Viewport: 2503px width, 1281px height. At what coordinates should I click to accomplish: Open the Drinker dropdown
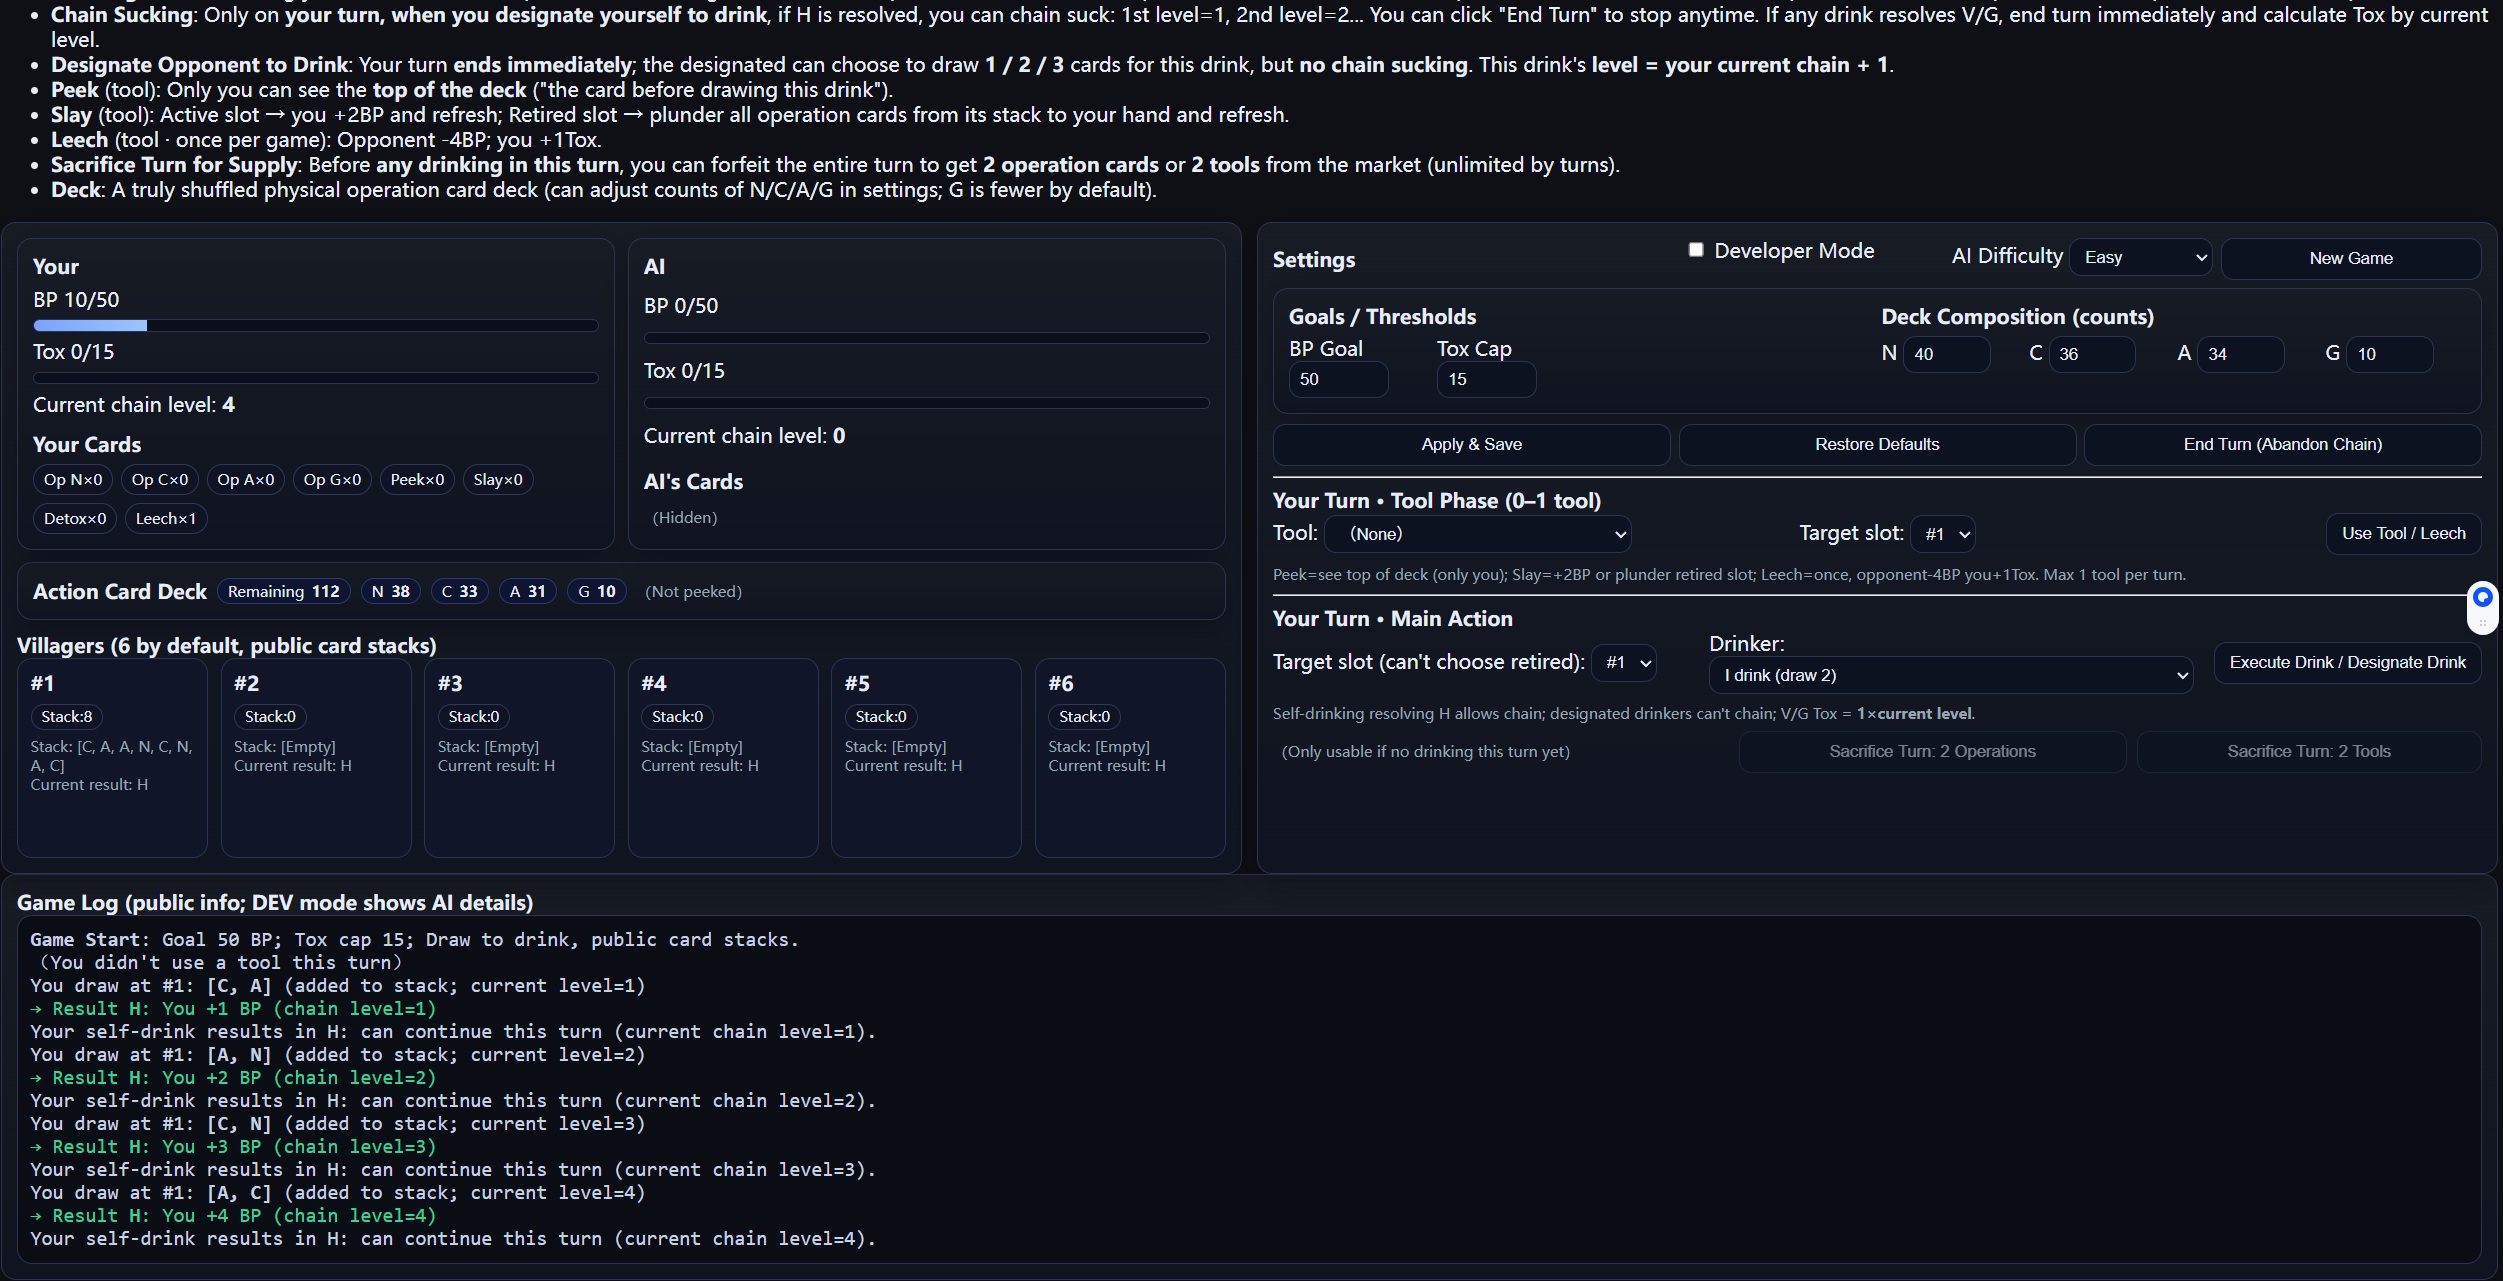point(1951,675)
